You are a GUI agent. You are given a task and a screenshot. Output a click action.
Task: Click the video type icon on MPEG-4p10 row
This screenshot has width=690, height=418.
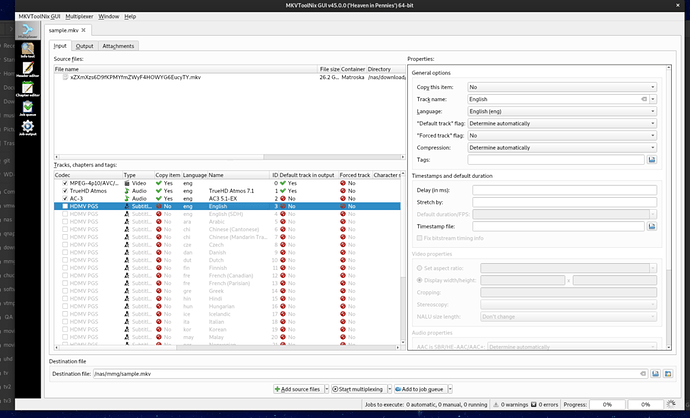pyautogui.click(x=127, y=183)
